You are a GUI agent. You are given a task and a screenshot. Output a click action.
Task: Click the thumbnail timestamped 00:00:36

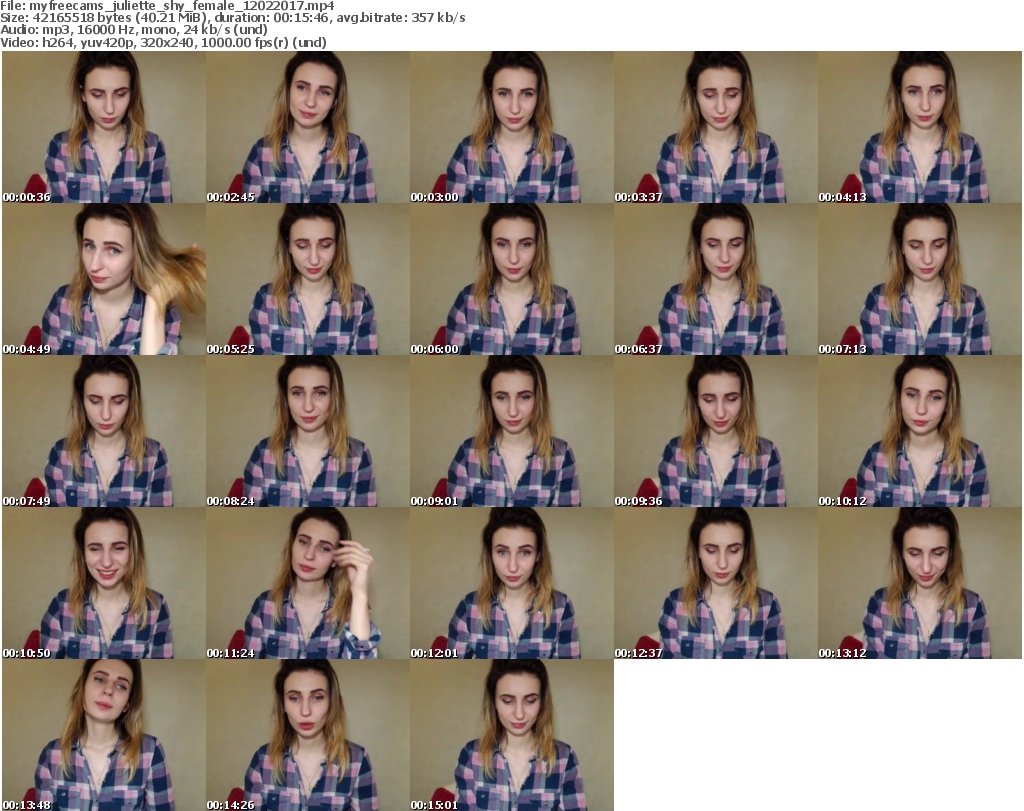104,127
